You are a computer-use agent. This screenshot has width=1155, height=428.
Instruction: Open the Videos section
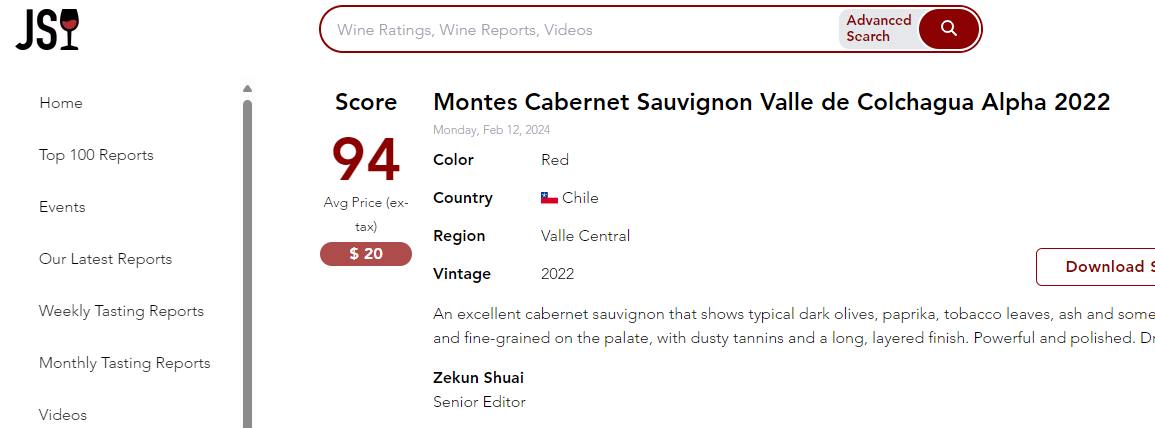[x=63, y=415]
